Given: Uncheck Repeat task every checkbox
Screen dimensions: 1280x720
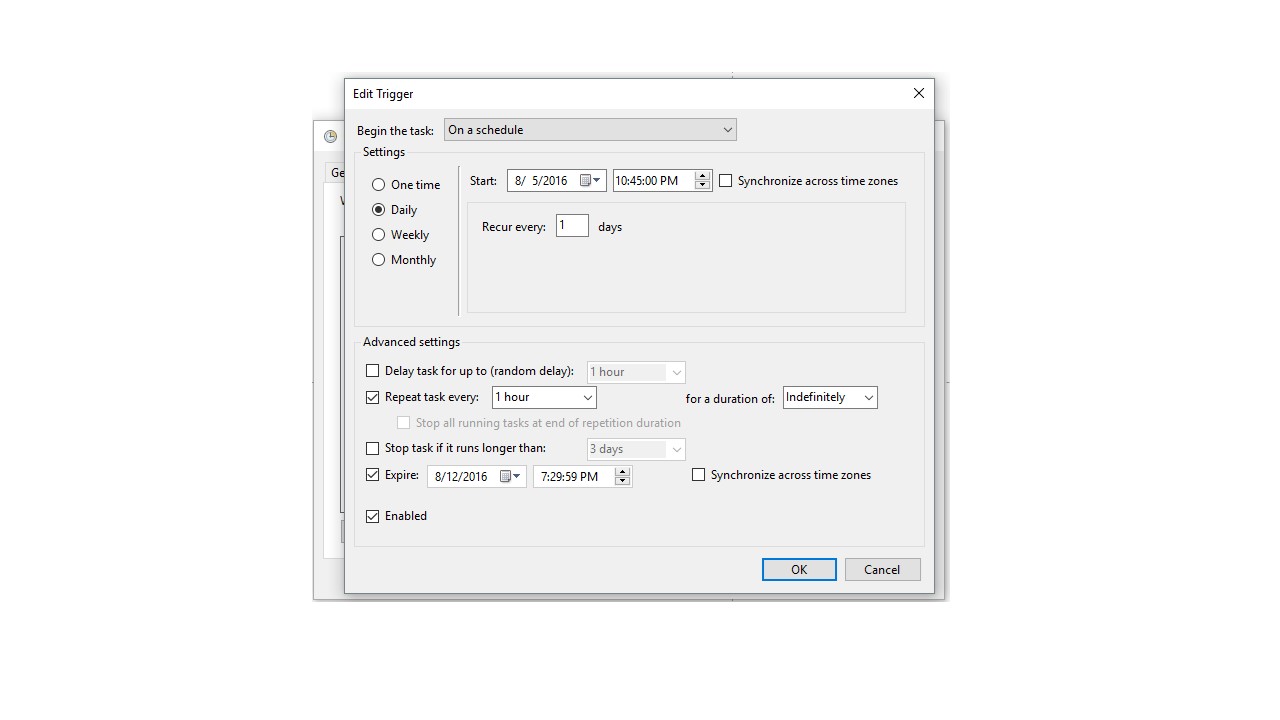Looking at the screenshot, I should click(x=373, y=397).
